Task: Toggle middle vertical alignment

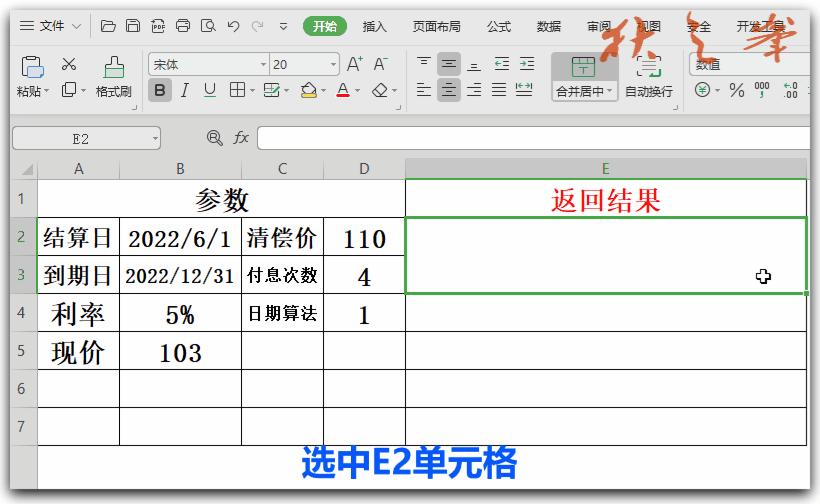Action: (449, 64)
